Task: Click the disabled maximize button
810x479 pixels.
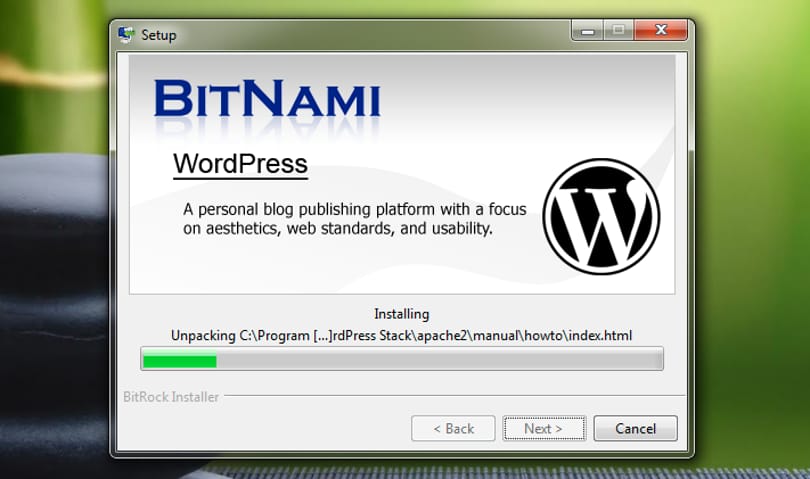Action: coord(618,30)
